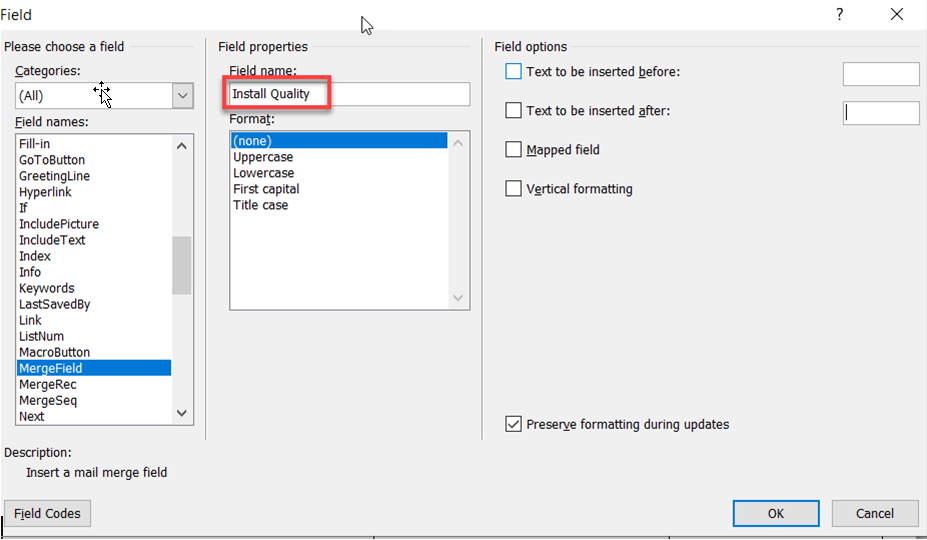The width and height of the screenshot is (927, 540).
Task: Toggle Vertical formatting checkbox
Action: pyautogui.click(x=514, y=189)
